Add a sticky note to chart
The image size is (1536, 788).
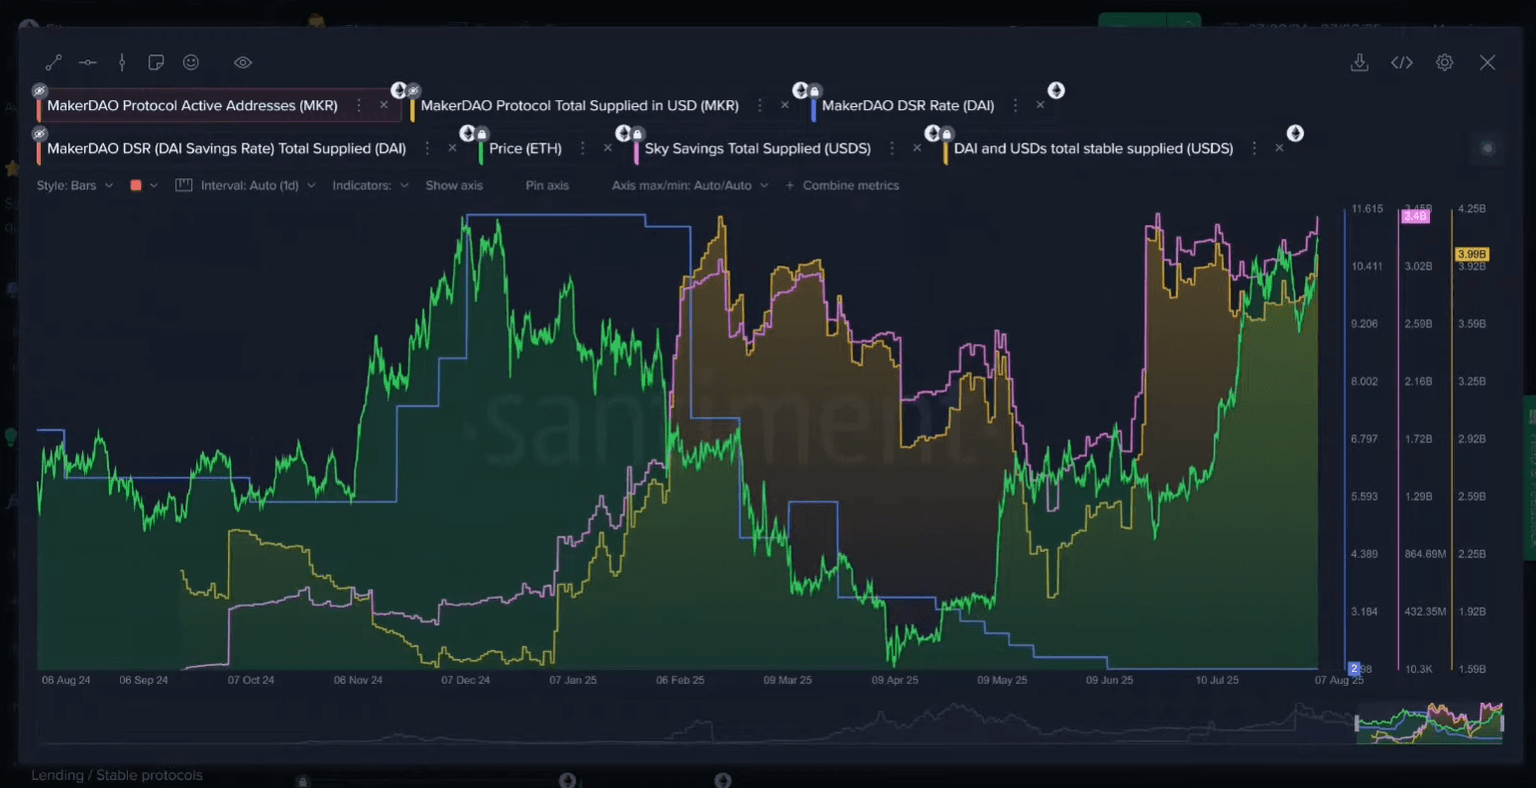pos(156,62)
